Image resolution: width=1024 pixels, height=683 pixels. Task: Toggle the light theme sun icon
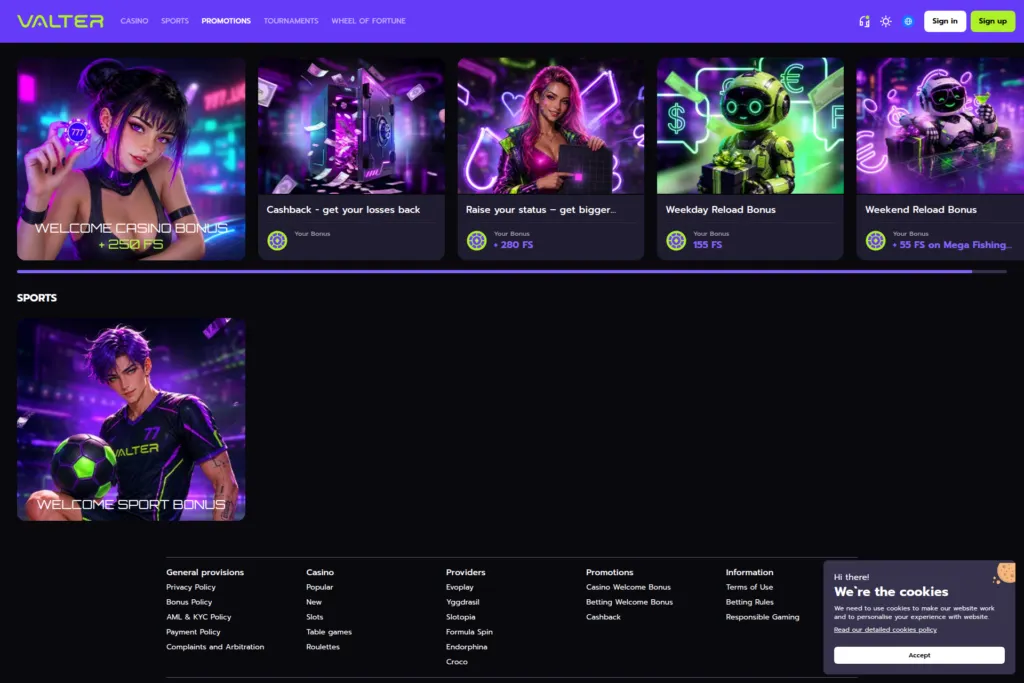tap(886, 22)
